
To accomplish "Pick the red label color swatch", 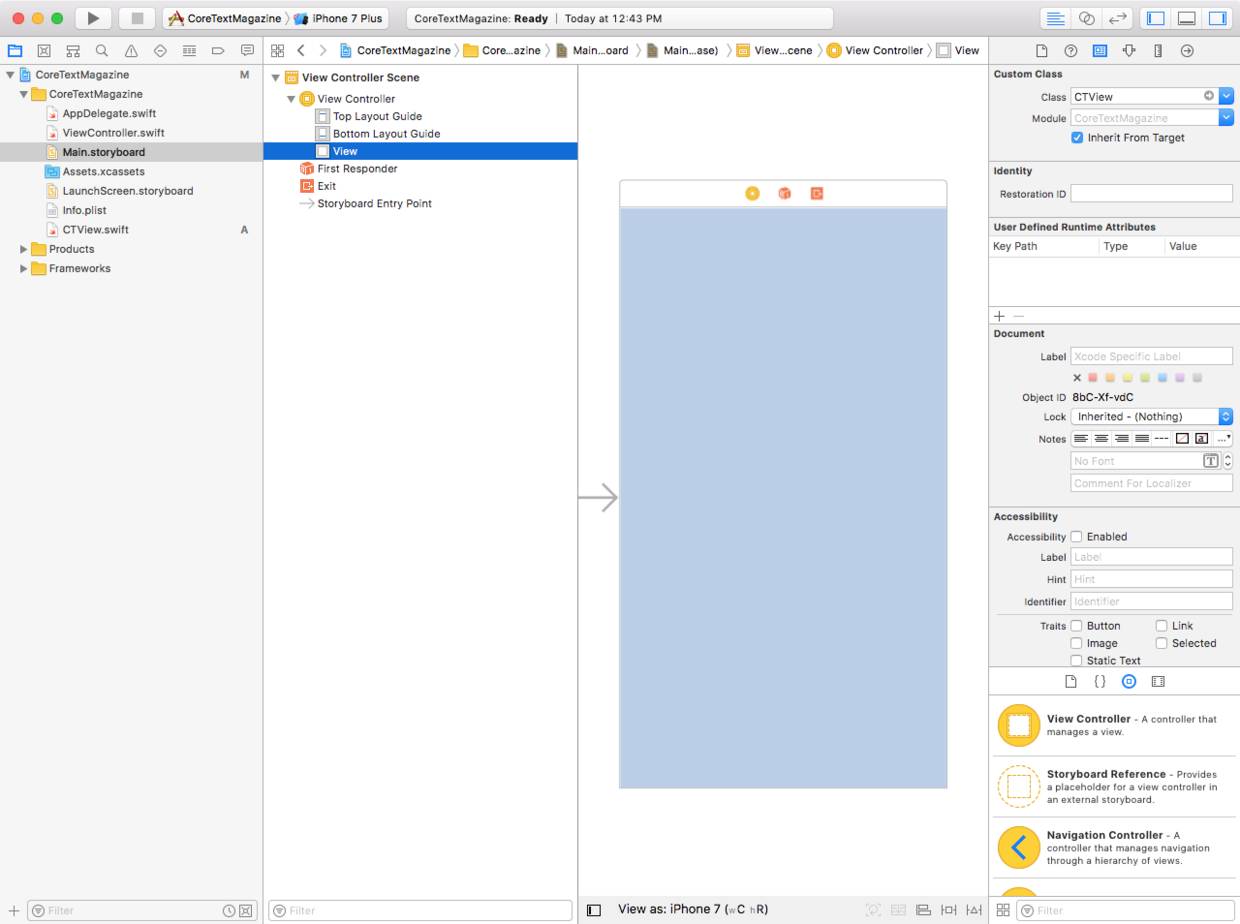I will pos(1093,378).
